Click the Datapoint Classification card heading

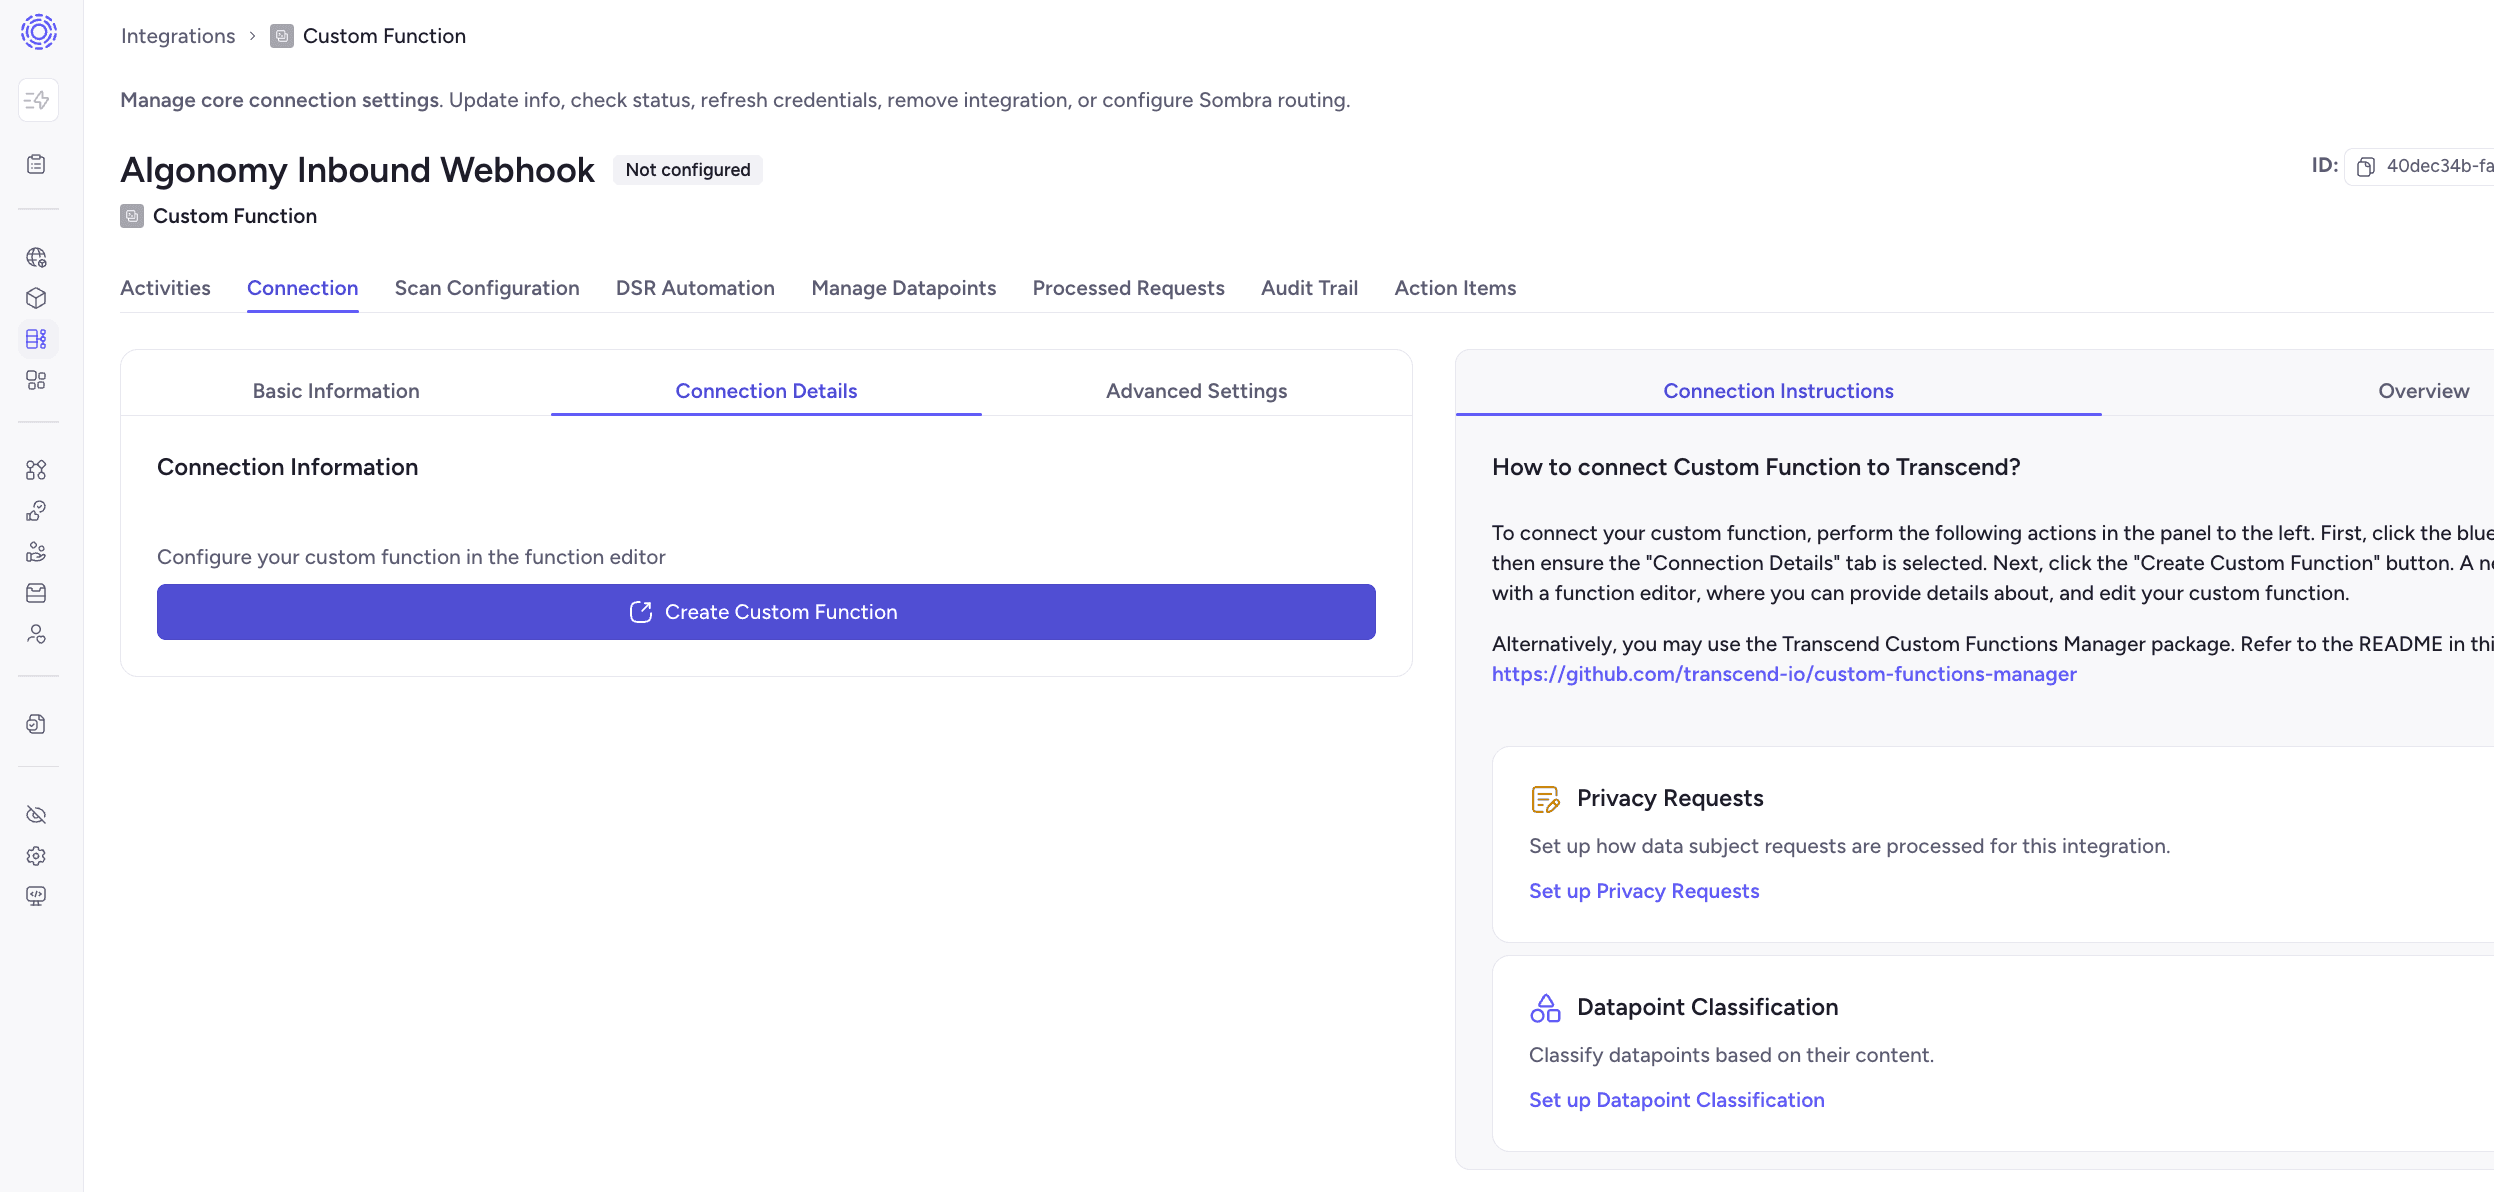1707,1007
